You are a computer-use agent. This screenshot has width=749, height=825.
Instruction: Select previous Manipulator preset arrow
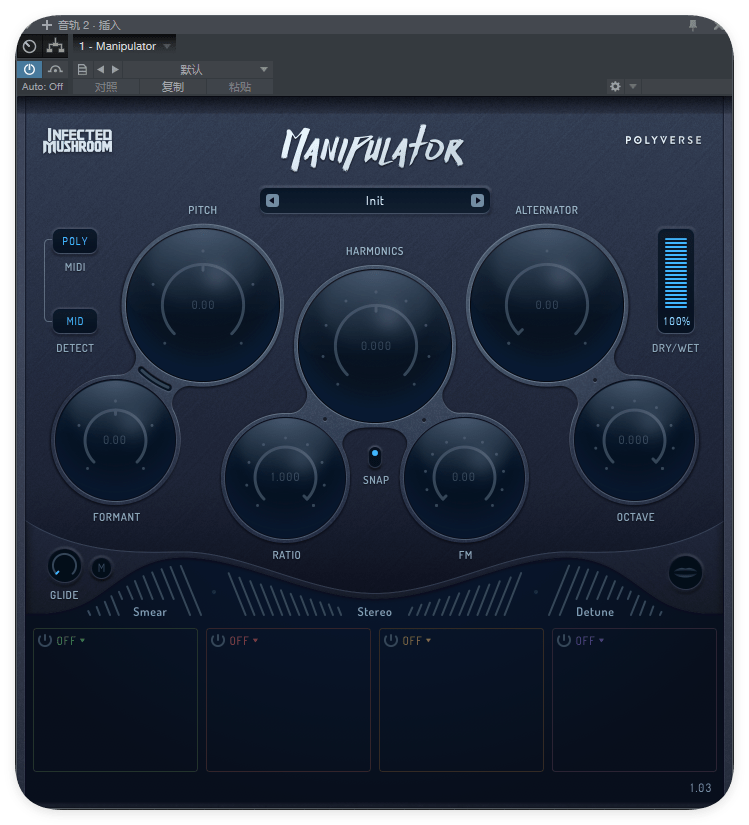point(272,200)
